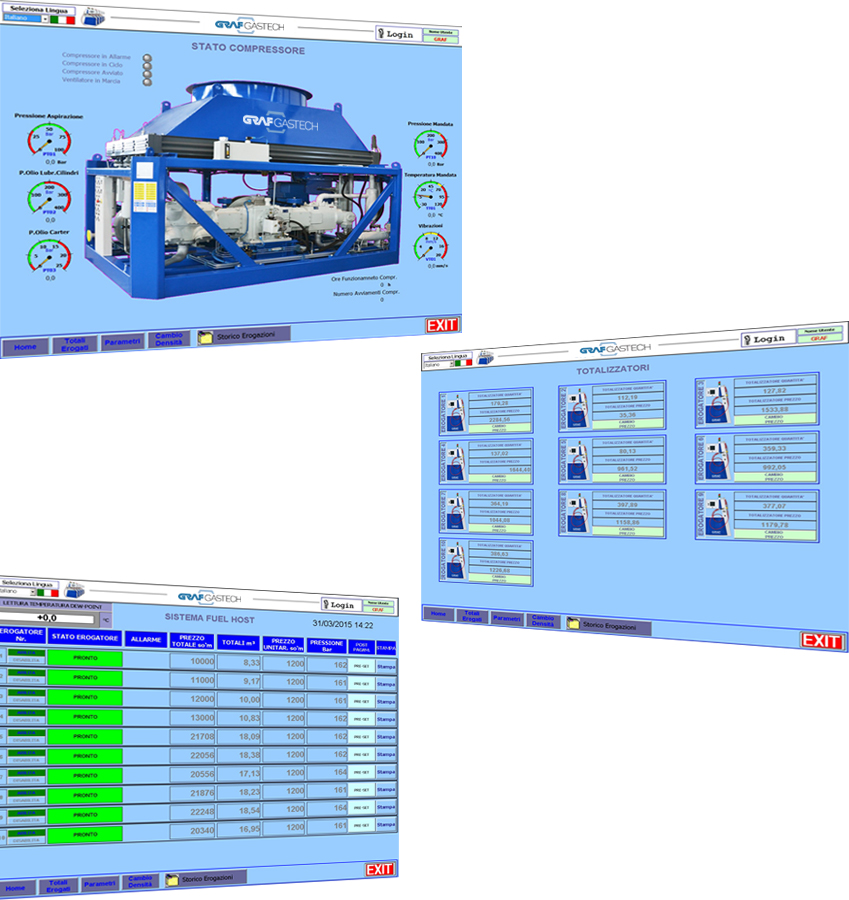The image size is (849, 900).
Task: Click Login in Stato Compressore screen
Action: pos(399,34)
